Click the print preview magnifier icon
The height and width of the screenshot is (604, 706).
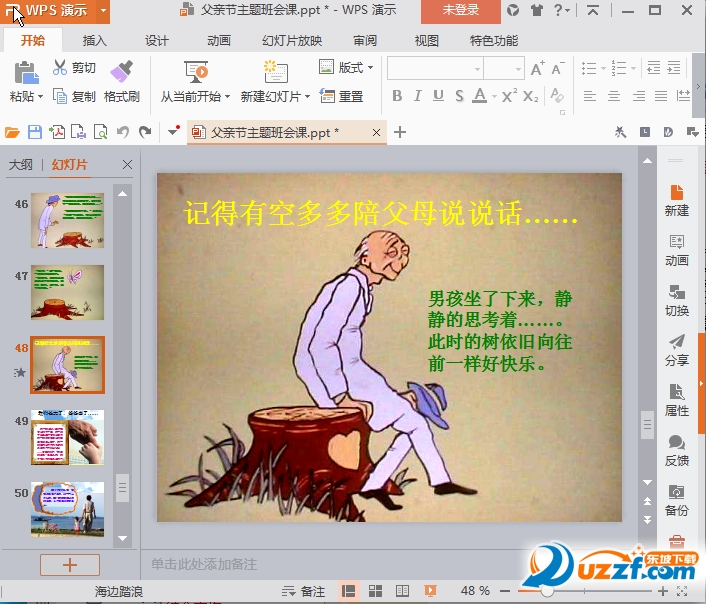[100, 132]
